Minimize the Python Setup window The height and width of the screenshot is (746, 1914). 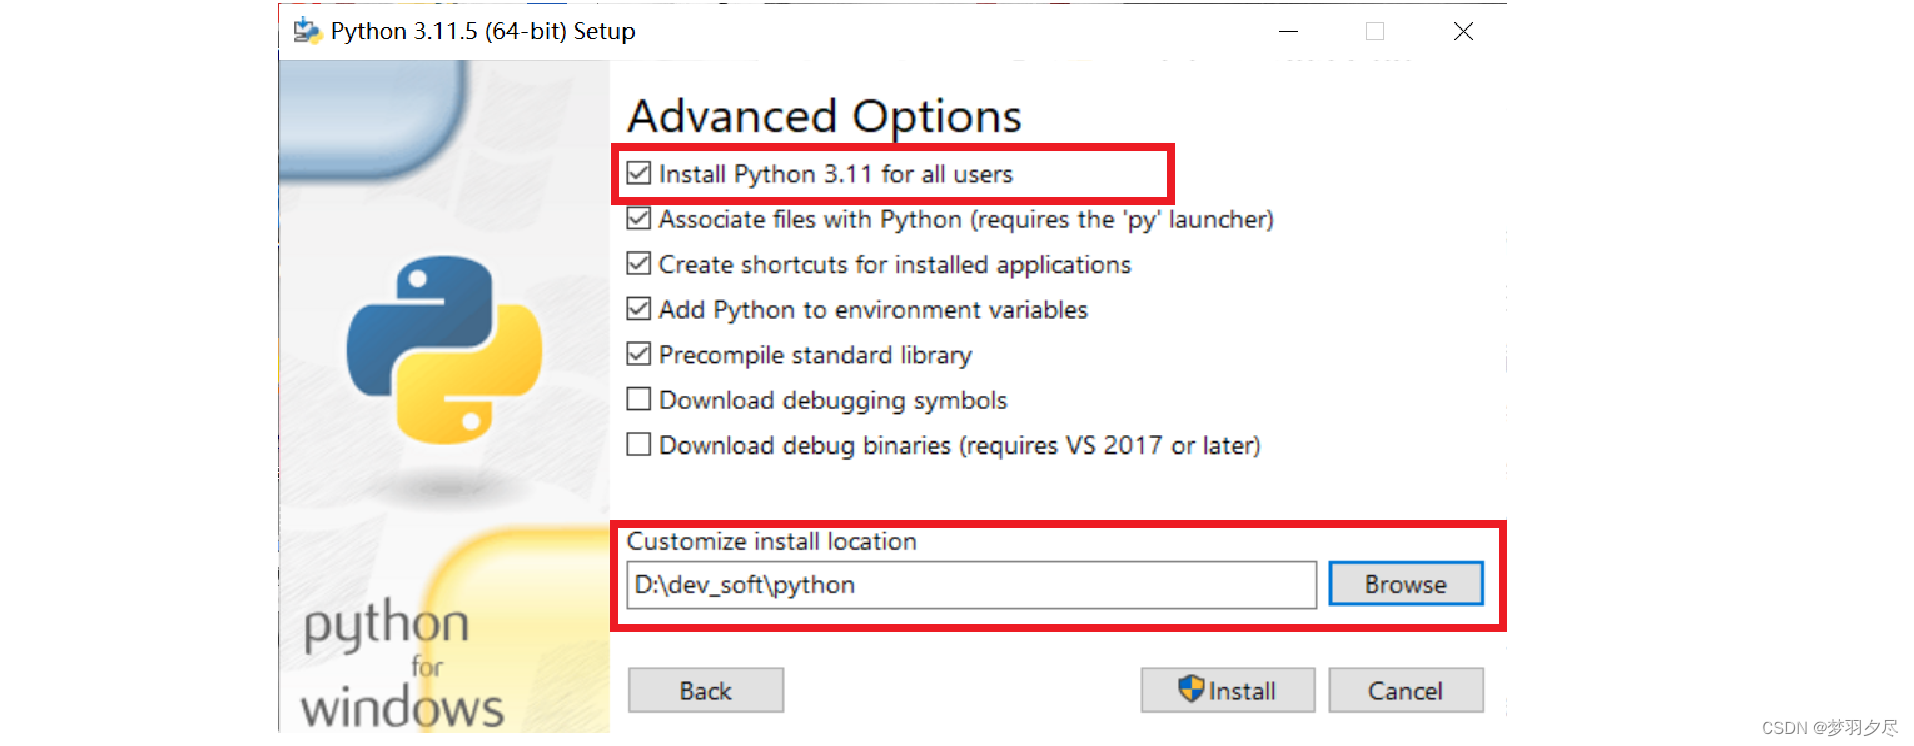pyautogui.click(x=1289, y=31)
